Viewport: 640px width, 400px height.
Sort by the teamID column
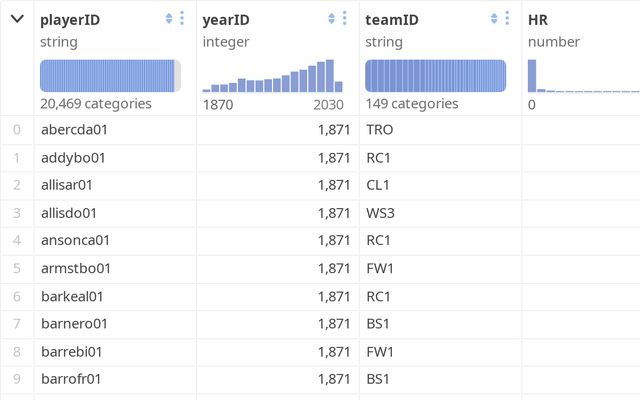tap(494, 19)
